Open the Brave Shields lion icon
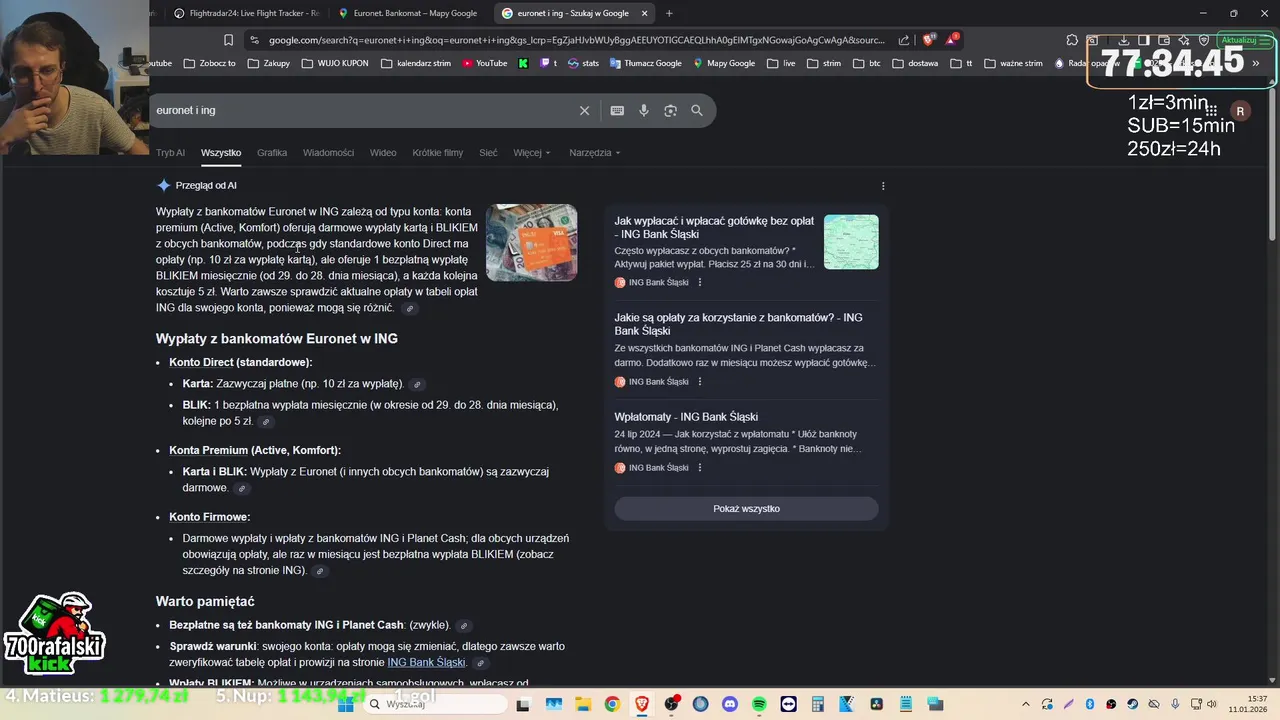 tap(928, 40)
